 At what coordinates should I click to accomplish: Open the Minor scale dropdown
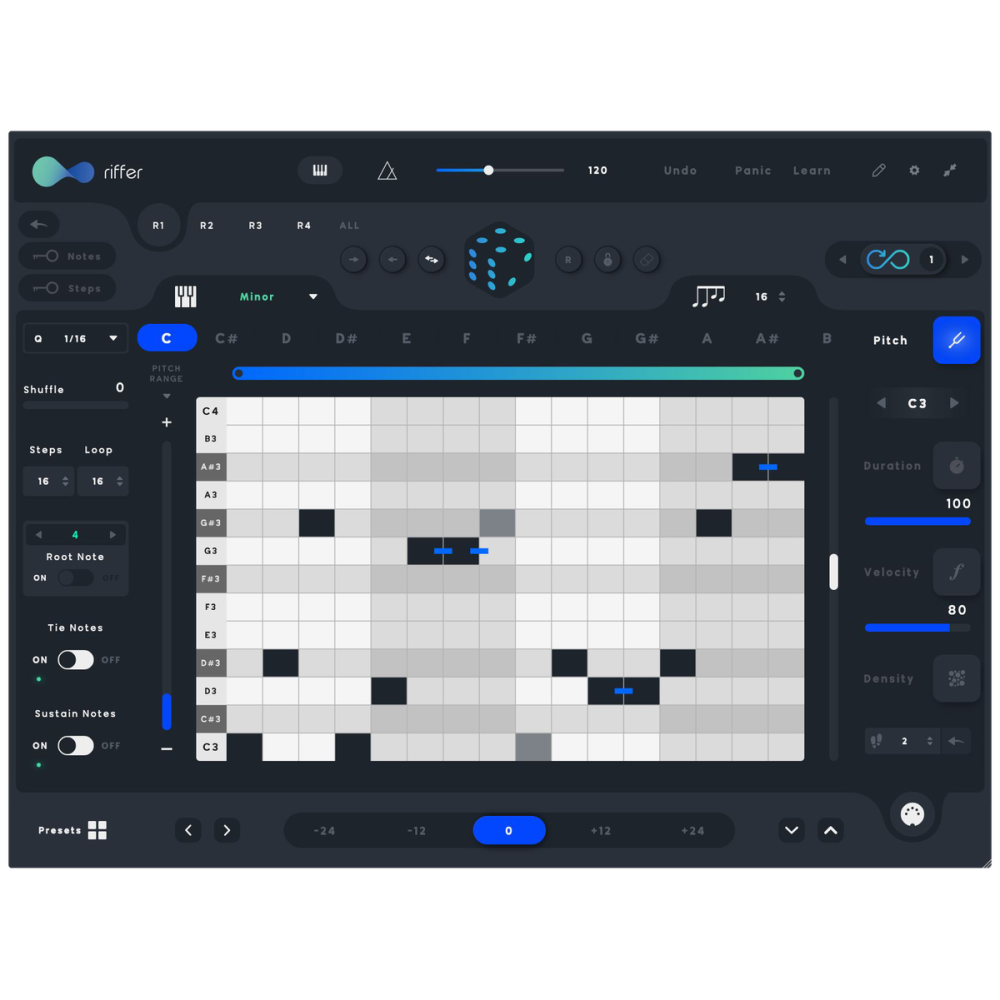click(x=312, y=297)
